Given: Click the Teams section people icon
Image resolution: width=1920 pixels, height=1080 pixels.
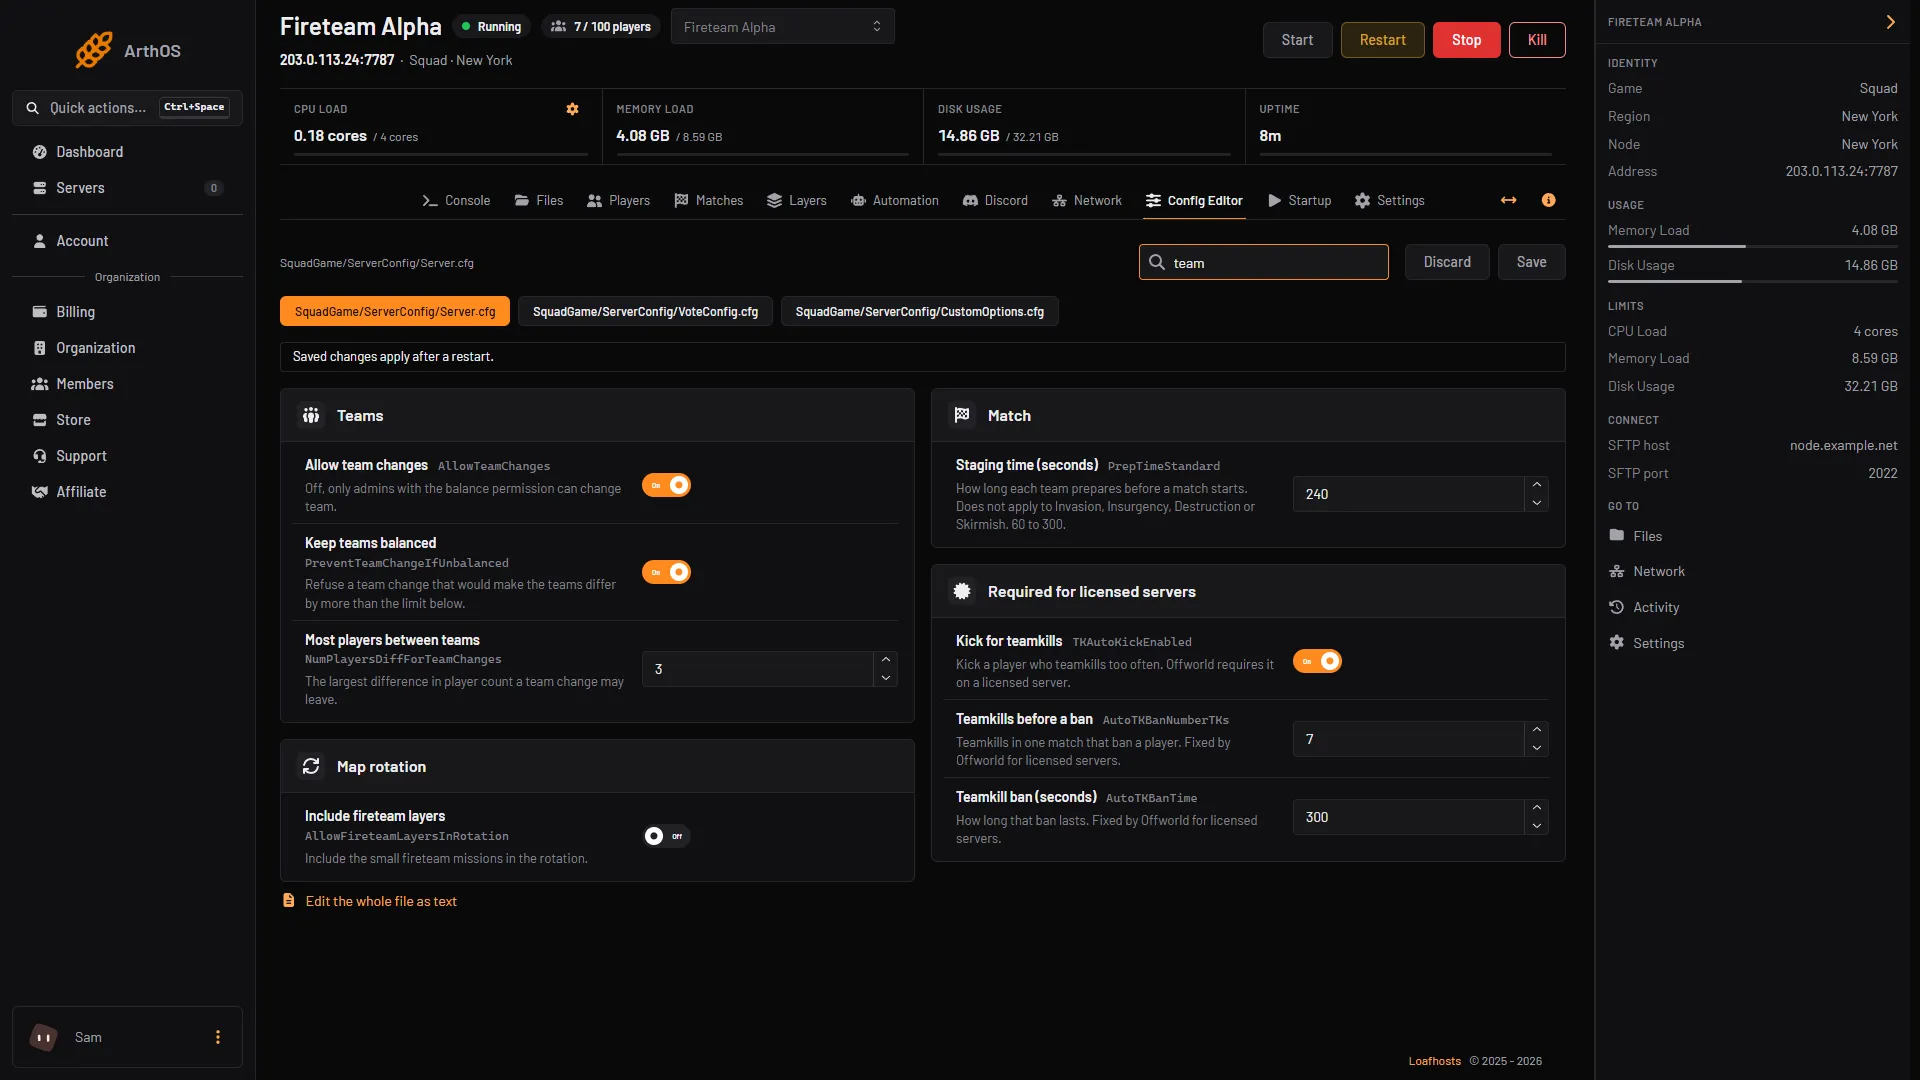Looking at the screenshot, I should [x=311, y=416].
